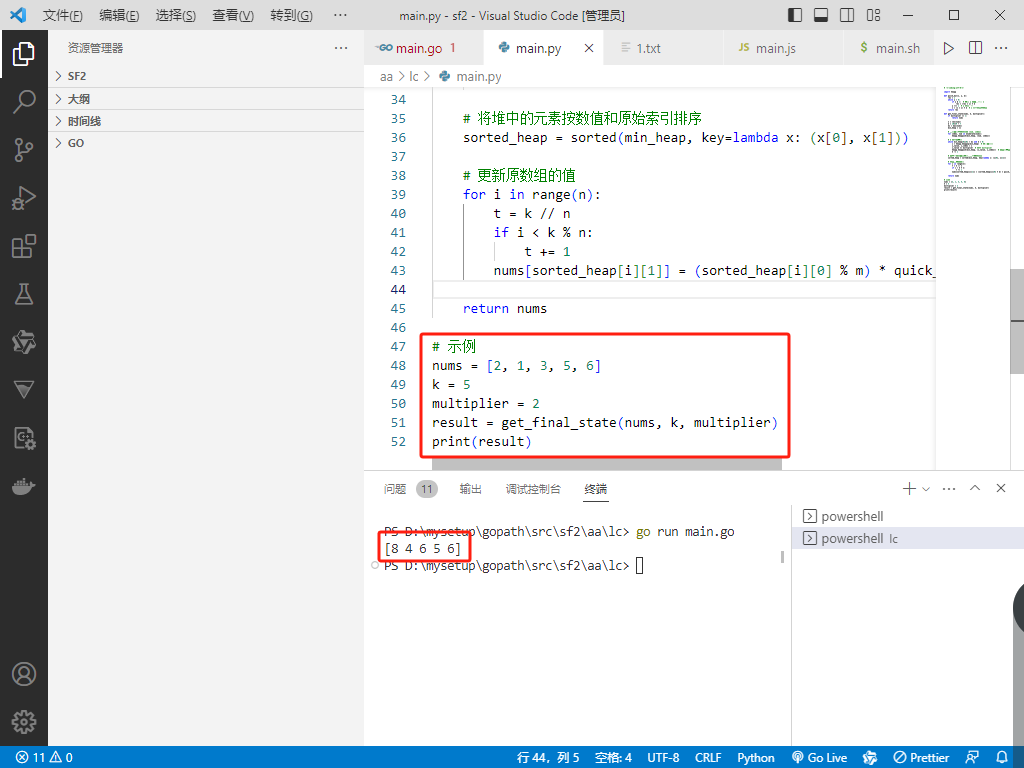Image resolution: width=1024 pixels, height=768 pixels.
Task: Click Prettier status bar item
Action: tap(921, 758)
